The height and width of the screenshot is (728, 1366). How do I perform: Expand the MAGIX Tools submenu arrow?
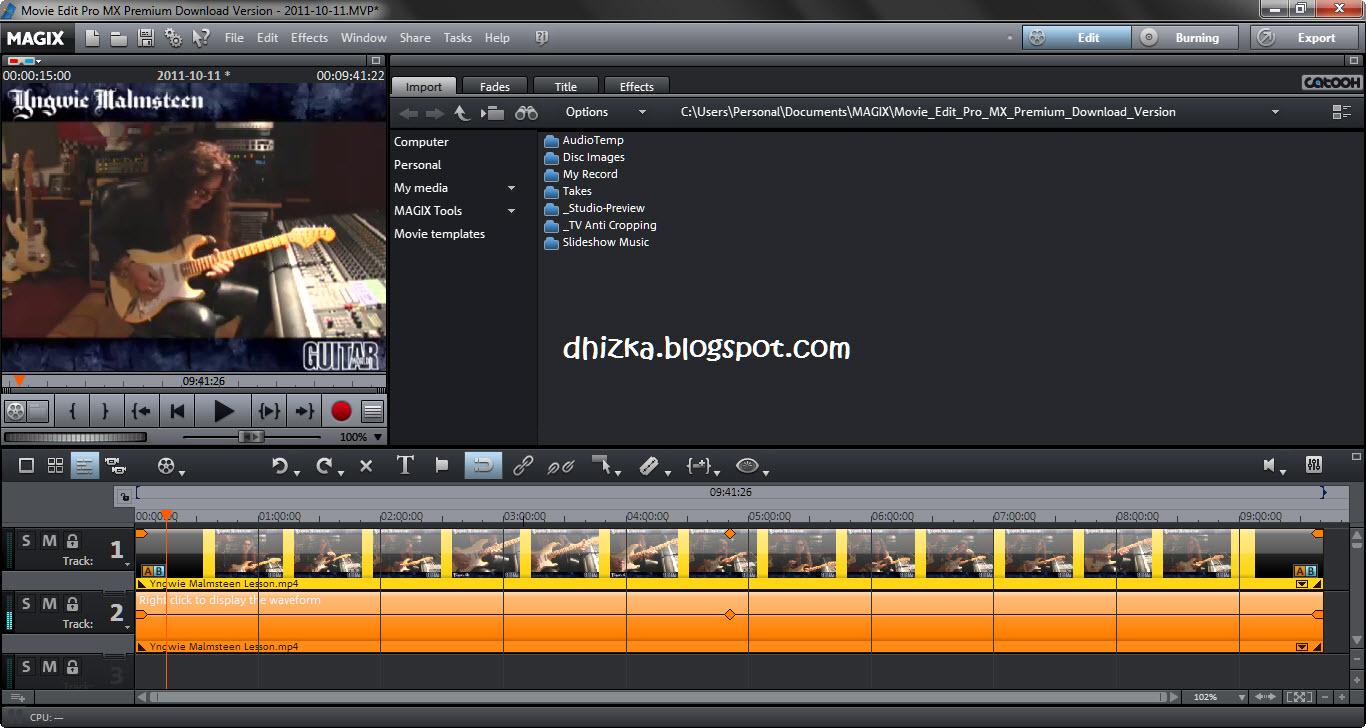coord(511,211)
